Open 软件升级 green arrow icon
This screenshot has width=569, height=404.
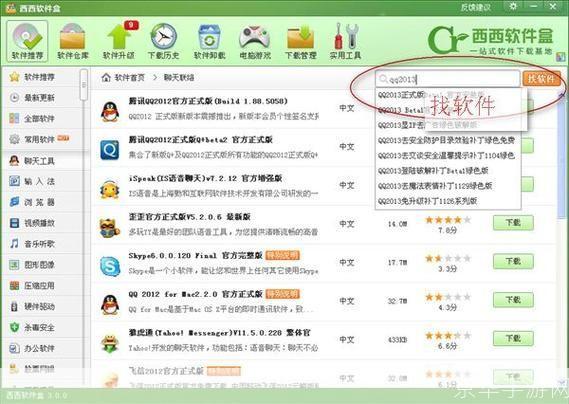[119, 41]
